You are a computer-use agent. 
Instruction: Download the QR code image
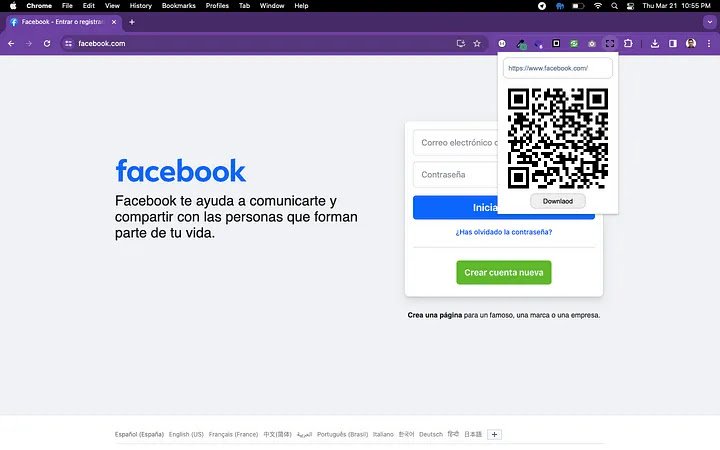tap(558, 201)
